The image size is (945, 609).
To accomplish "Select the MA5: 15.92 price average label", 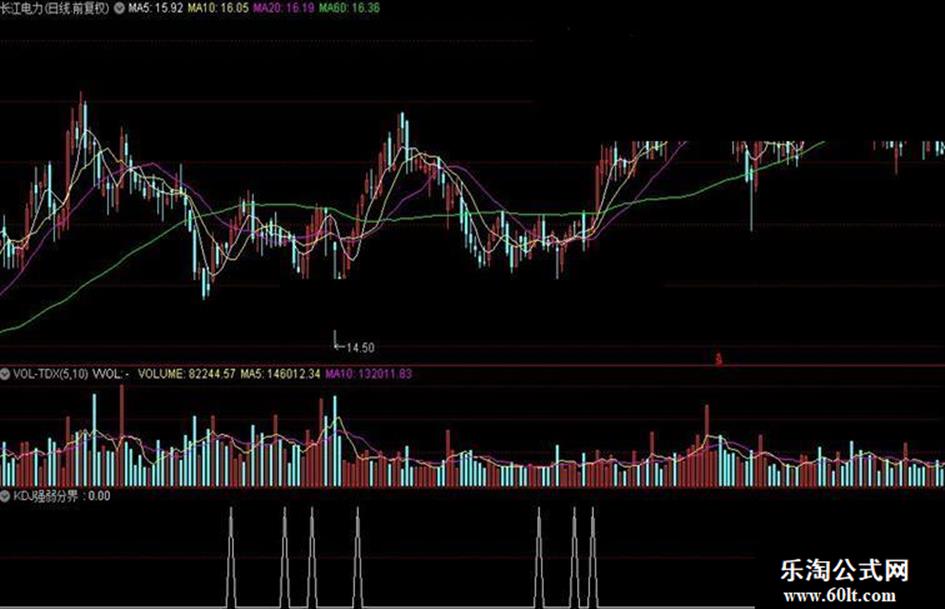I will coord(155,8).
